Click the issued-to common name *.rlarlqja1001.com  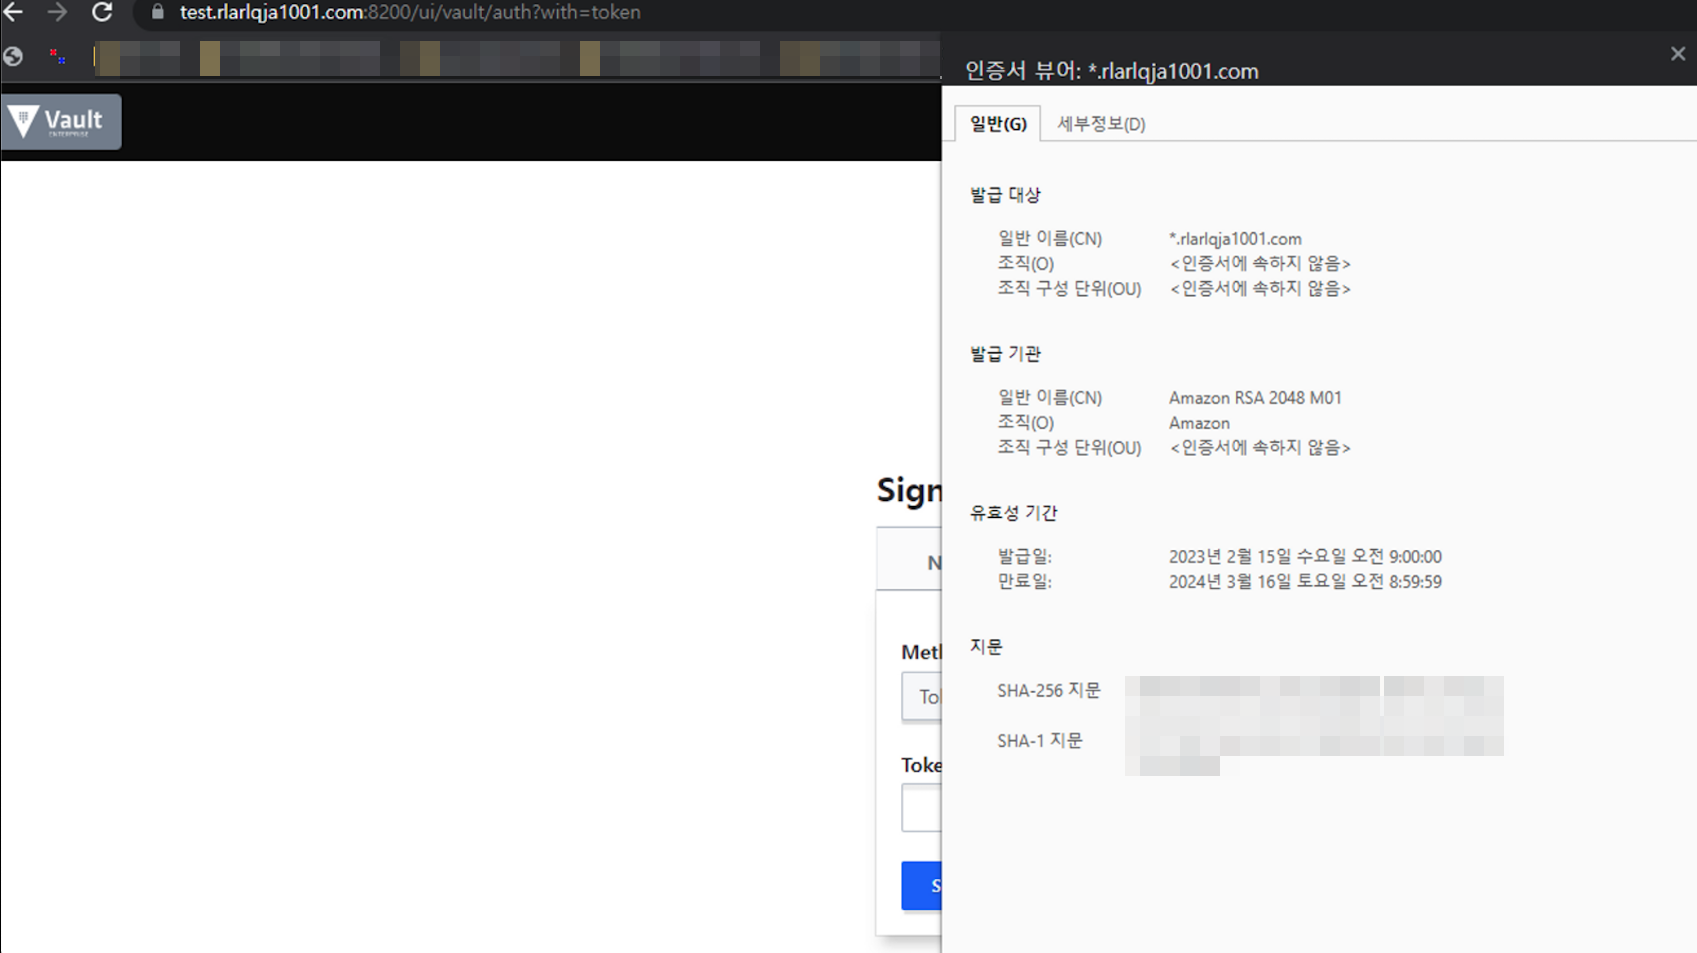click(x=1235, y=239)
